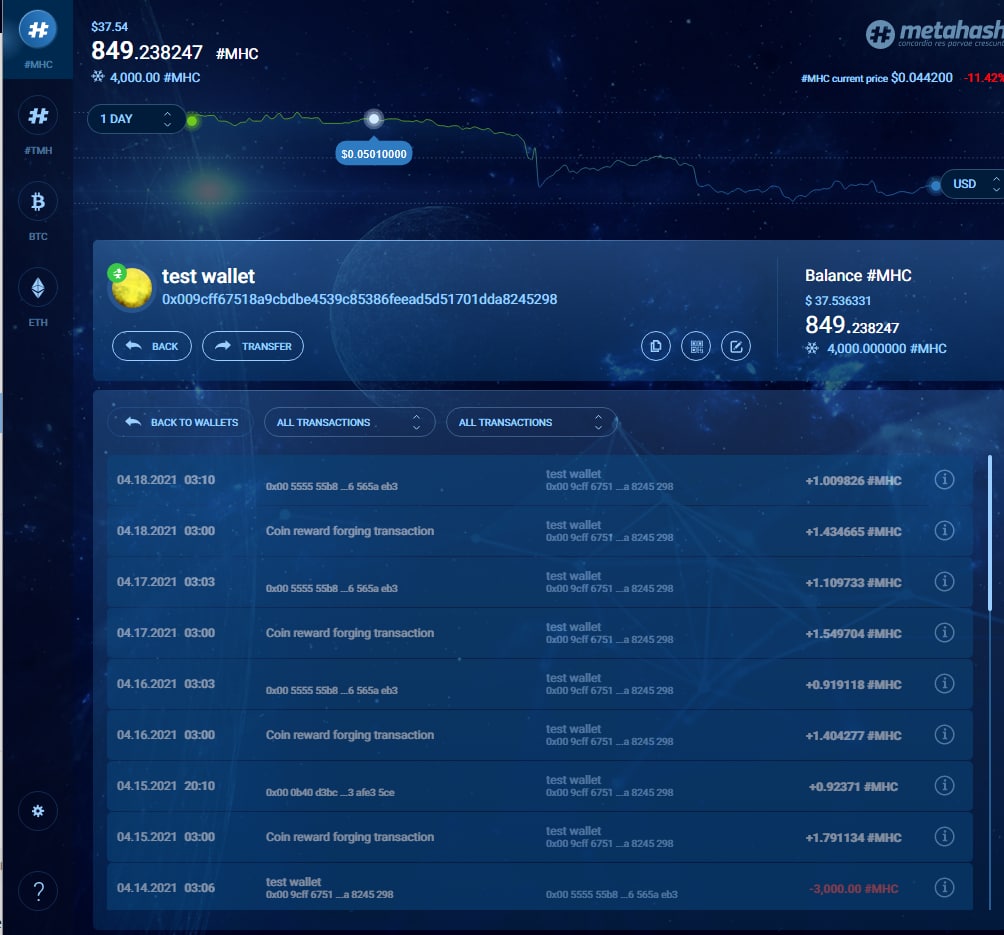Open info for -3,000.00 #MHC transaction
The image size is (1004, 935).
point(944,888)
